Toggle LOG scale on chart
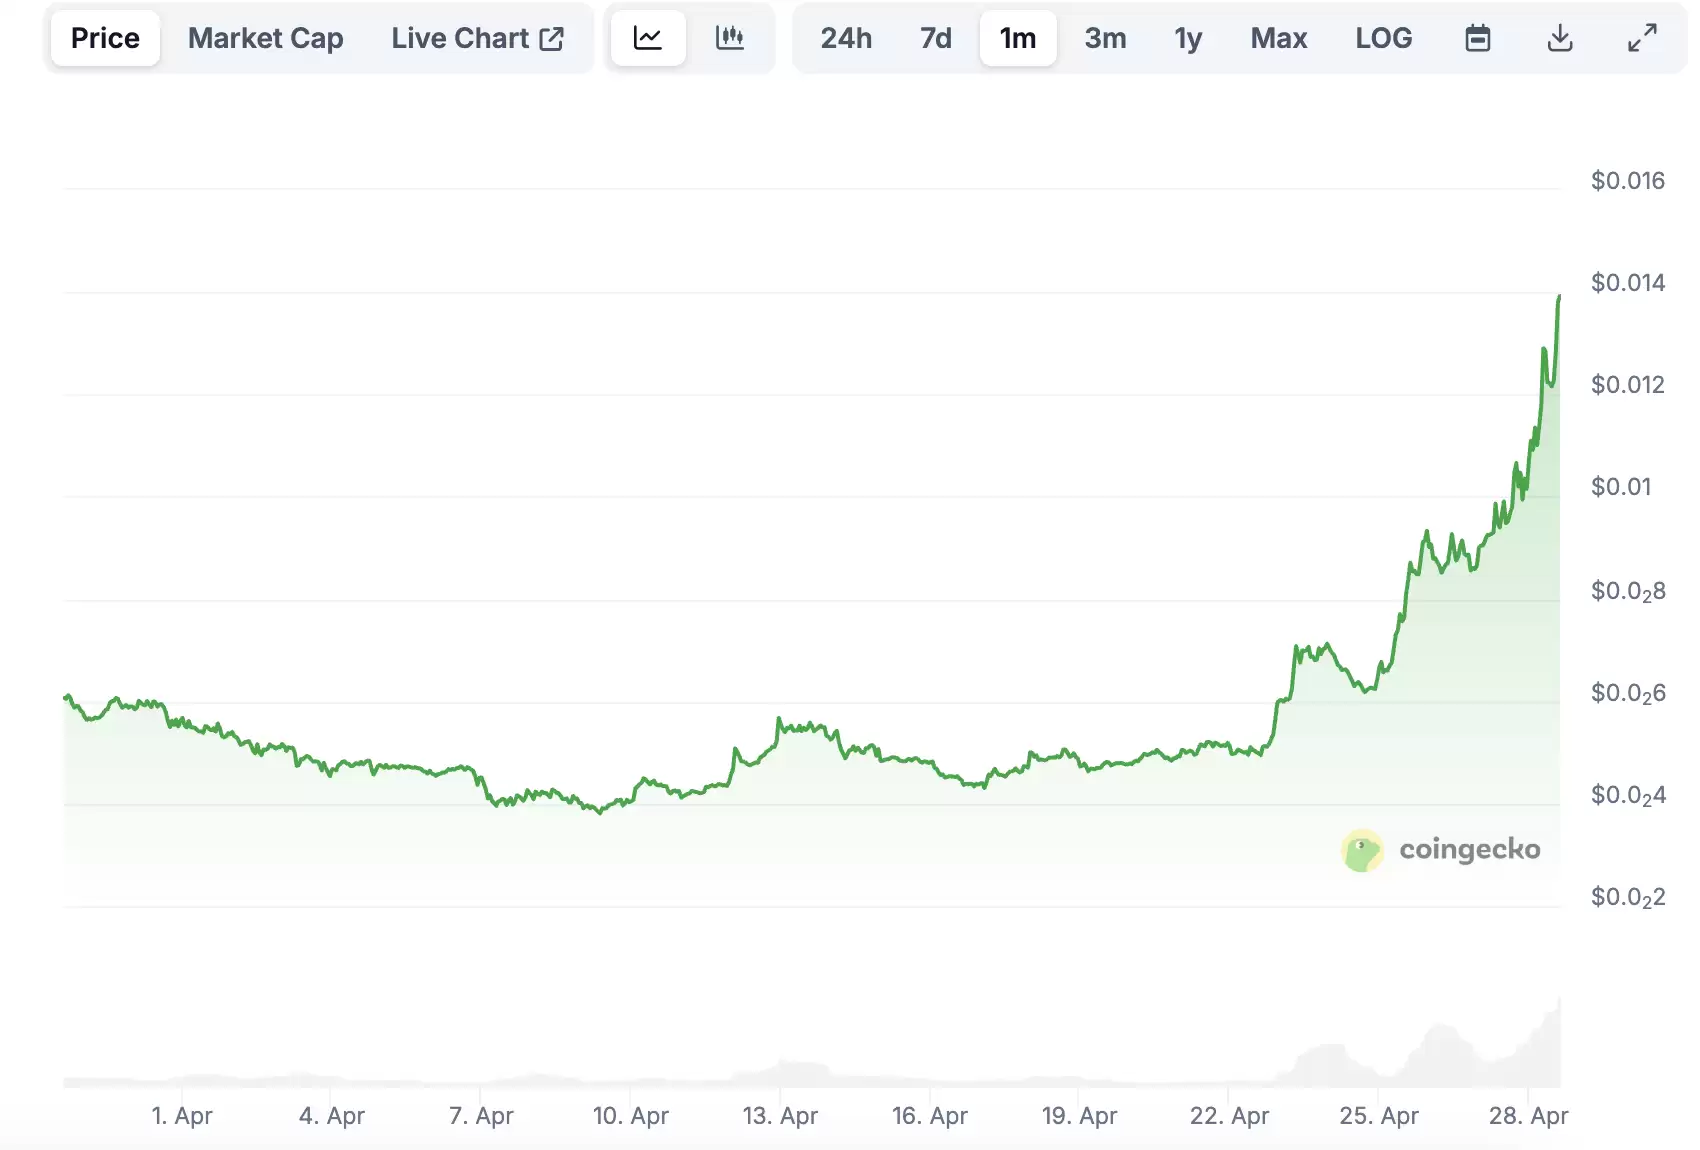The image size is (1700, 1150). point(1383,38)
